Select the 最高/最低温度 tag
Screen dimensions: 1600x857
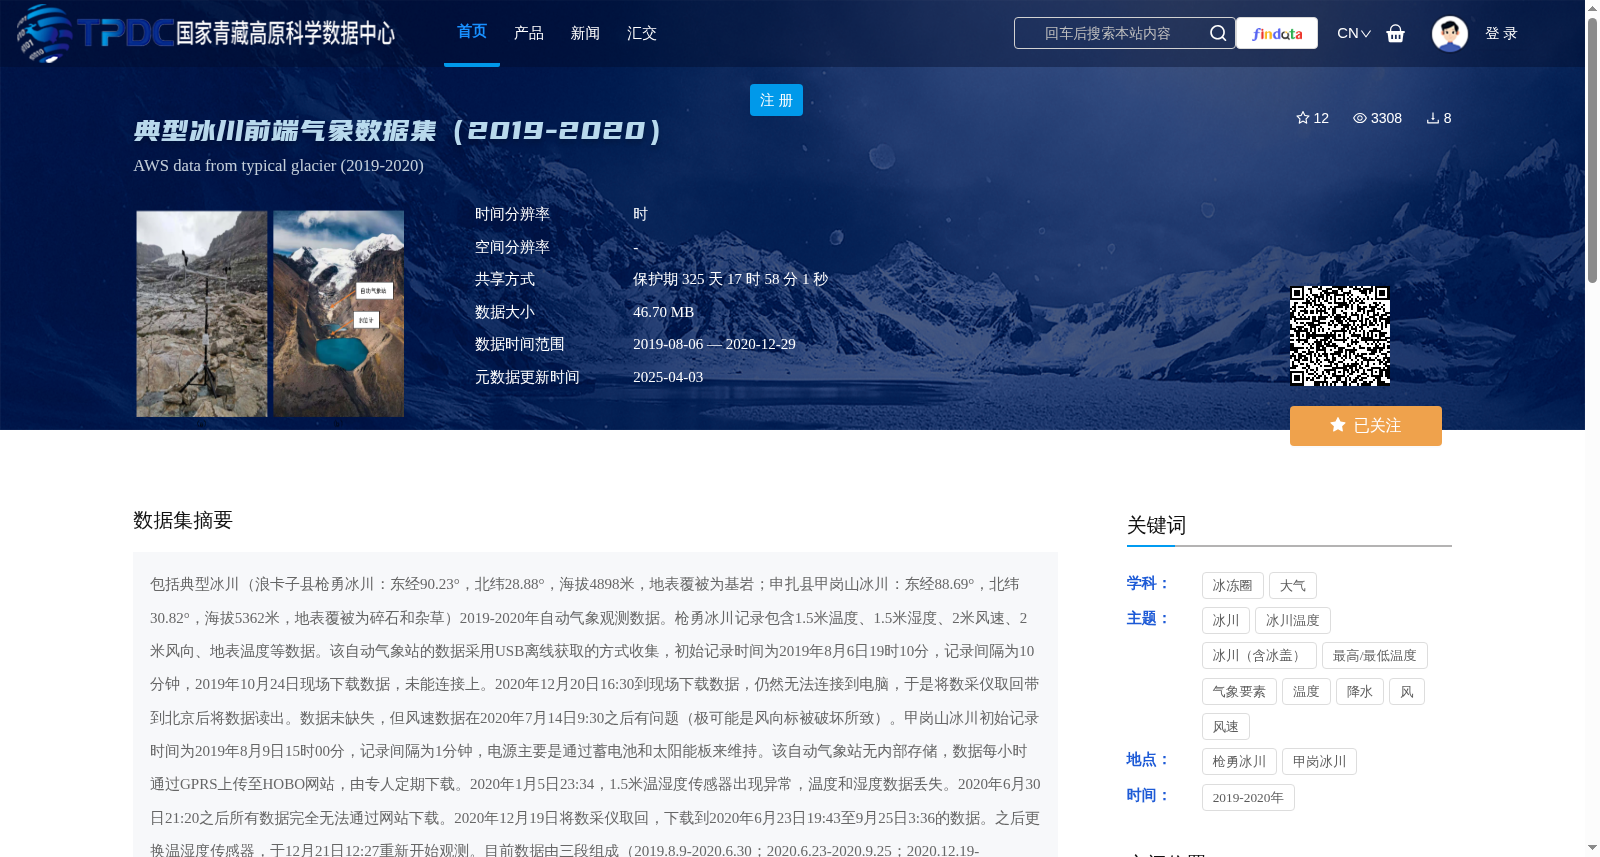[1375, 655]
